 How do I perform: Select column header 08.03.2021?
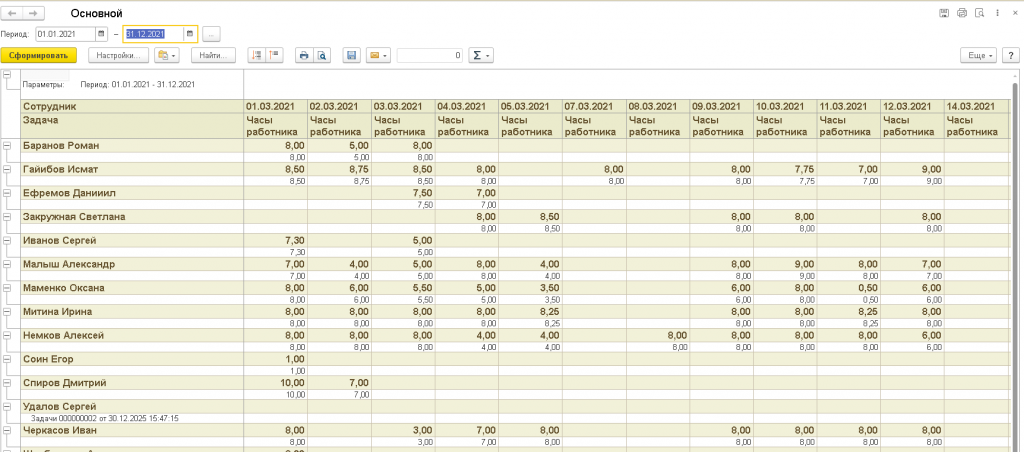pos(658,106)
